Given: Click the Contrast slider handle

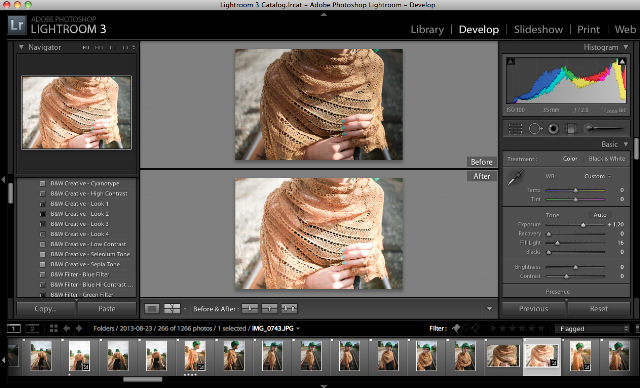Looking at the screenshot, I should tap(567, 277).
